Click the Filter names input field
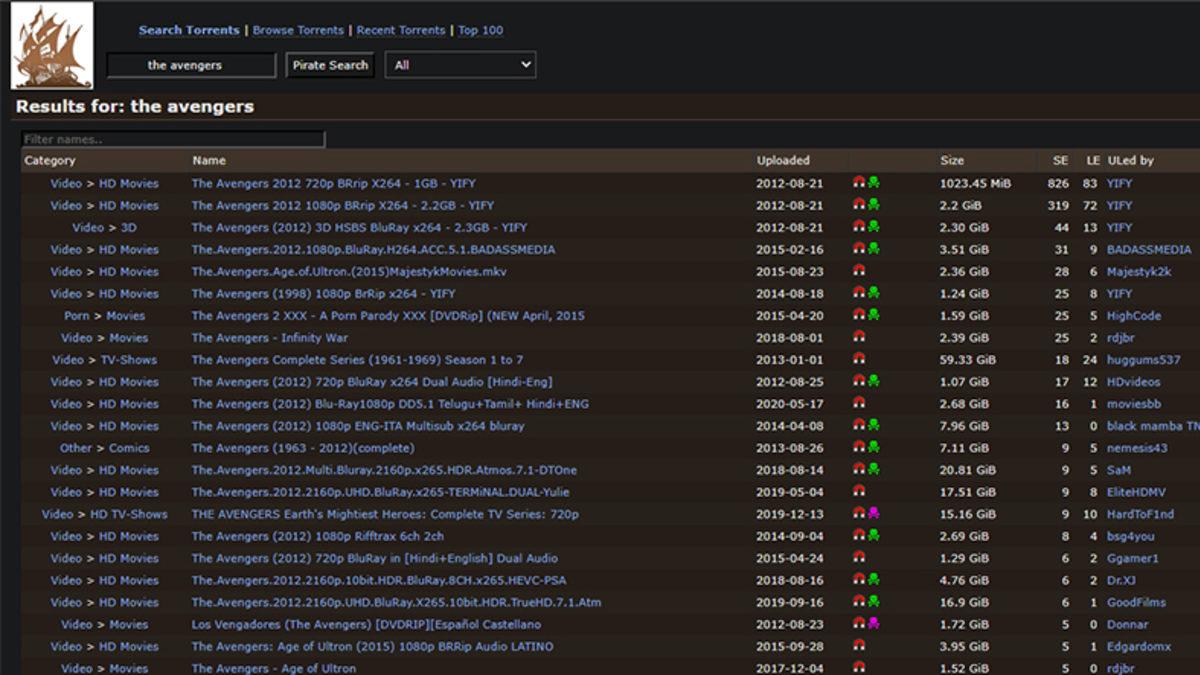 point(173,139)
